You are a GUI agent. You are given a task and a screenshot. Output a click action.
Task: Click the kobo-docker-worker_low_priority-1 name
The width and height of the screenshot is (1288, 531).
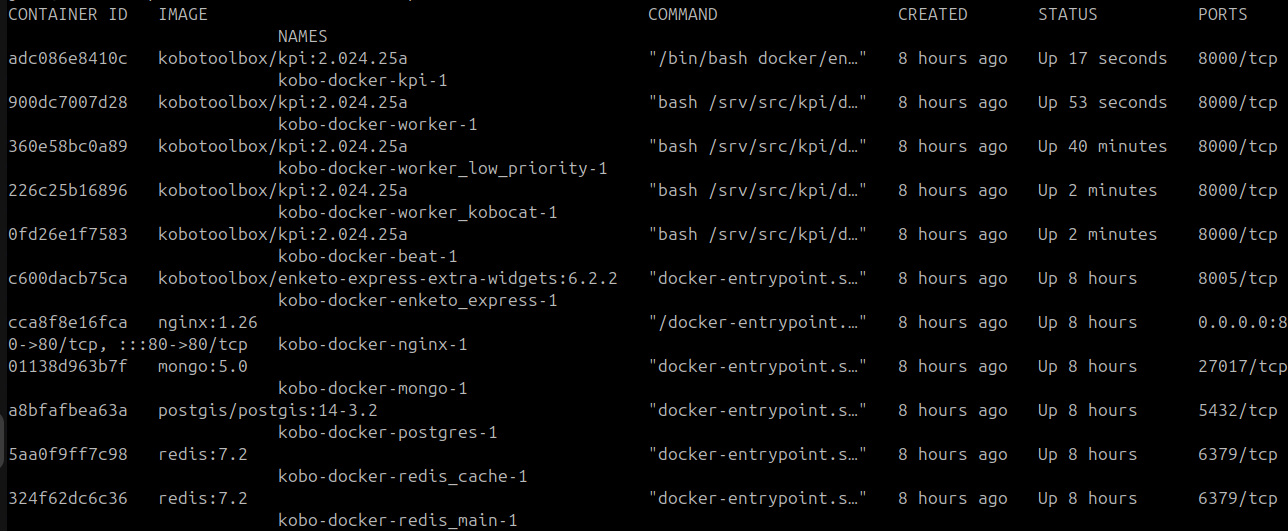click(x=442, y=168)
